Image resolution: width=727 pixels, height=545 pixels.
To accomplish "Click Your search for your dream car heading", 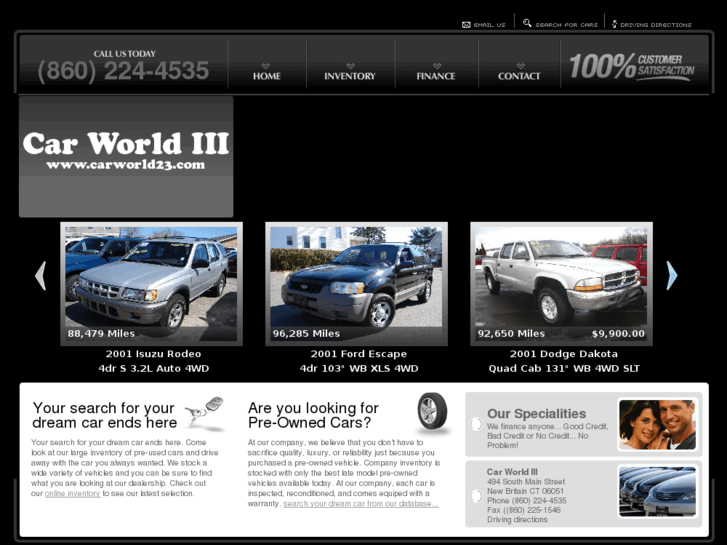I will 105,415.
